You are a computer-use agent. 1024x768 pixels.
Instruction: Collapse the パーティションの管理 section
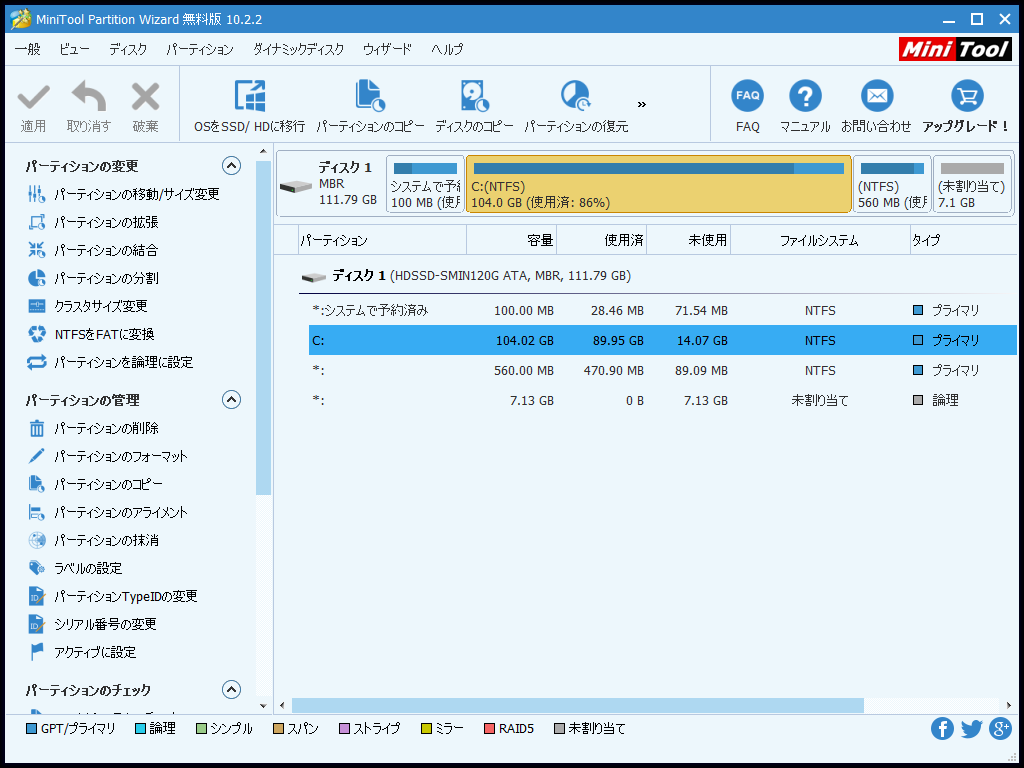pos(231,400)
